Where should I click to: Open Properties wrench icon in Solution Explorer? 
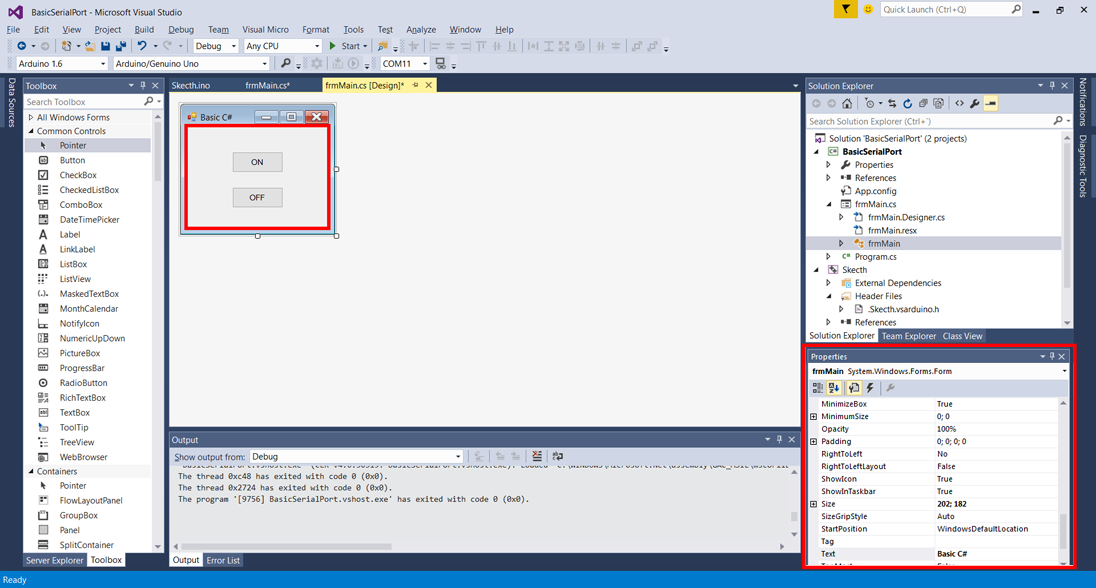click(x=975, y=103)
